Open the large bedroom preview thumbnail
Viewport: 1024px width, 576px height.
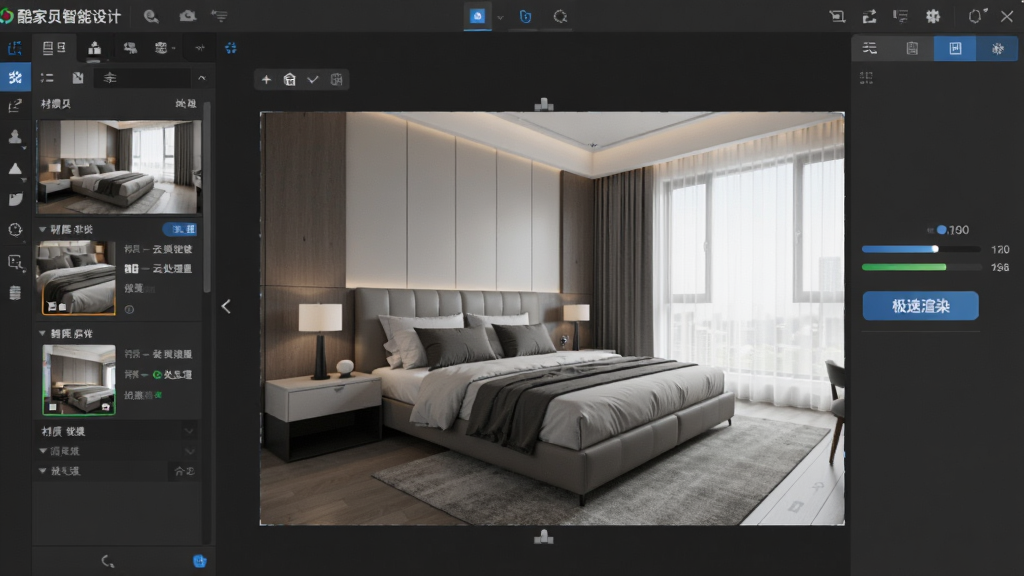(x=119, y=167)
